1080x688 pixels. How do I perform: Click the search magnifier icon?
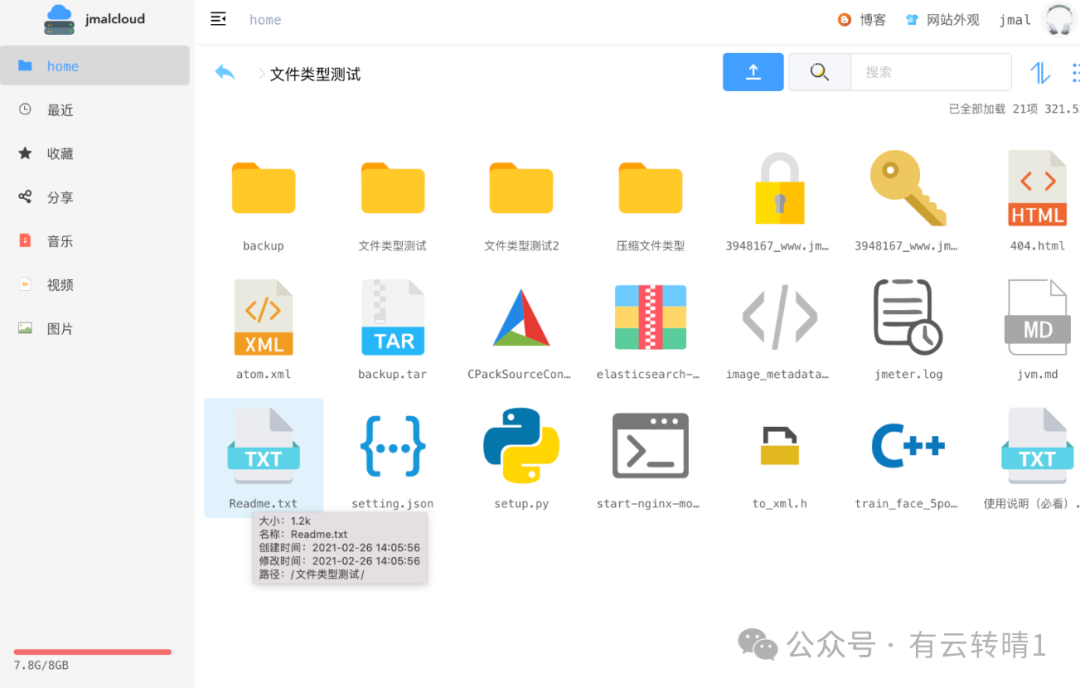pos(819,72)
